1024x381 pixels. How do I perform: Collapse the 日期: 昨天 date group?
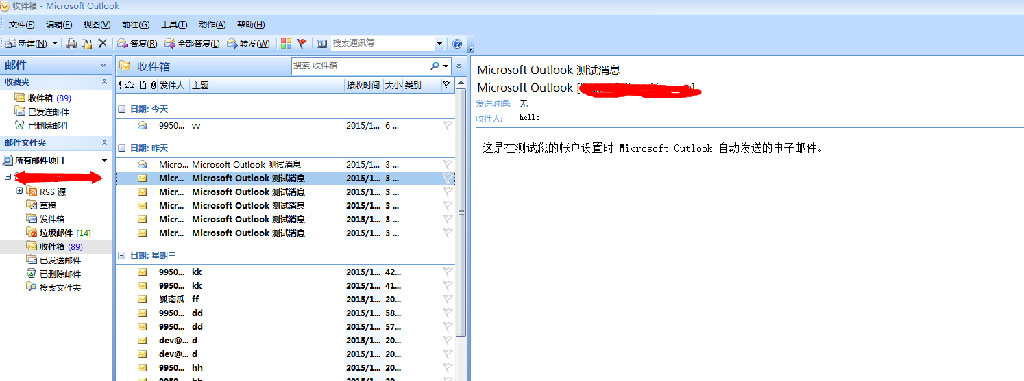[x=121, y=148]
